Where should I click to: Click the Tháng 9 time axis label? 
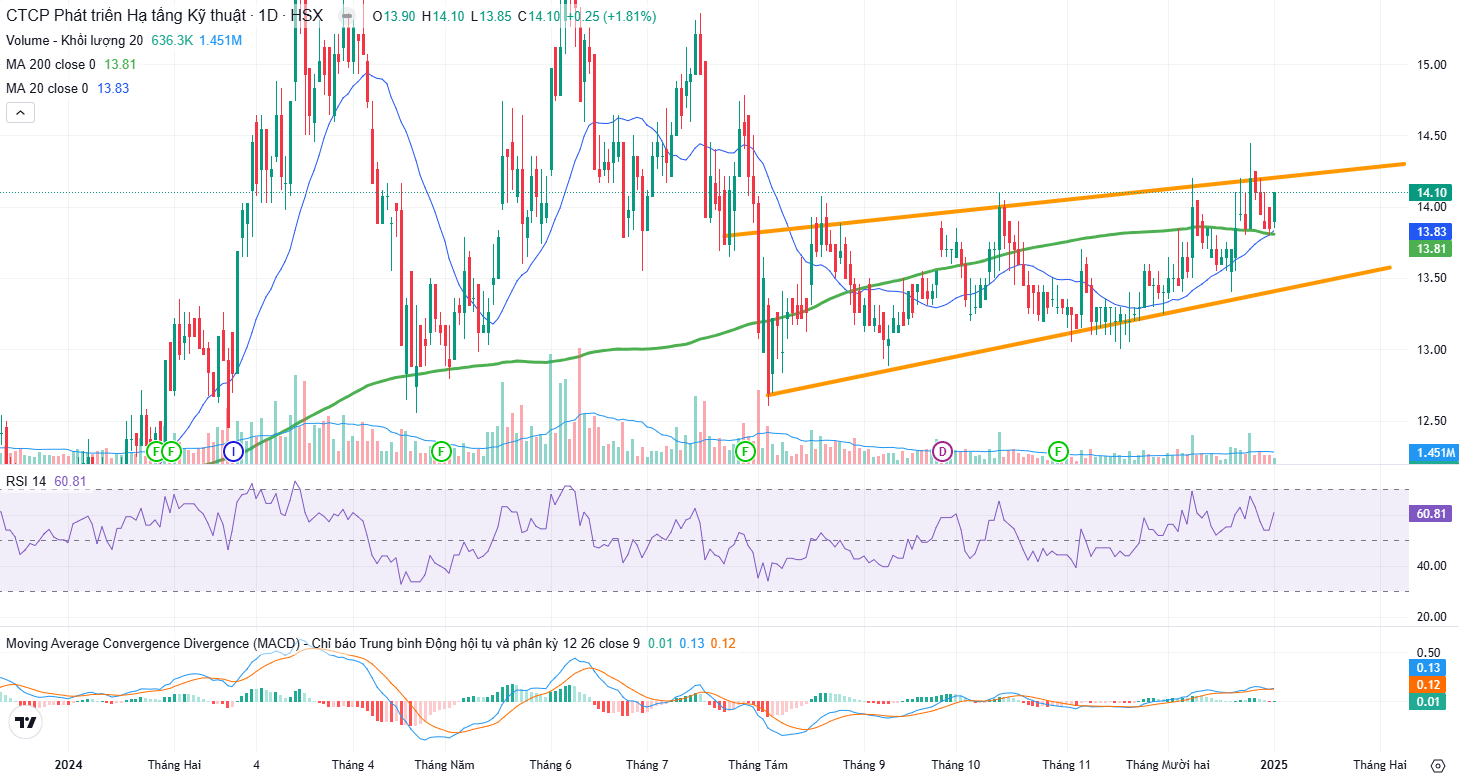864,765
